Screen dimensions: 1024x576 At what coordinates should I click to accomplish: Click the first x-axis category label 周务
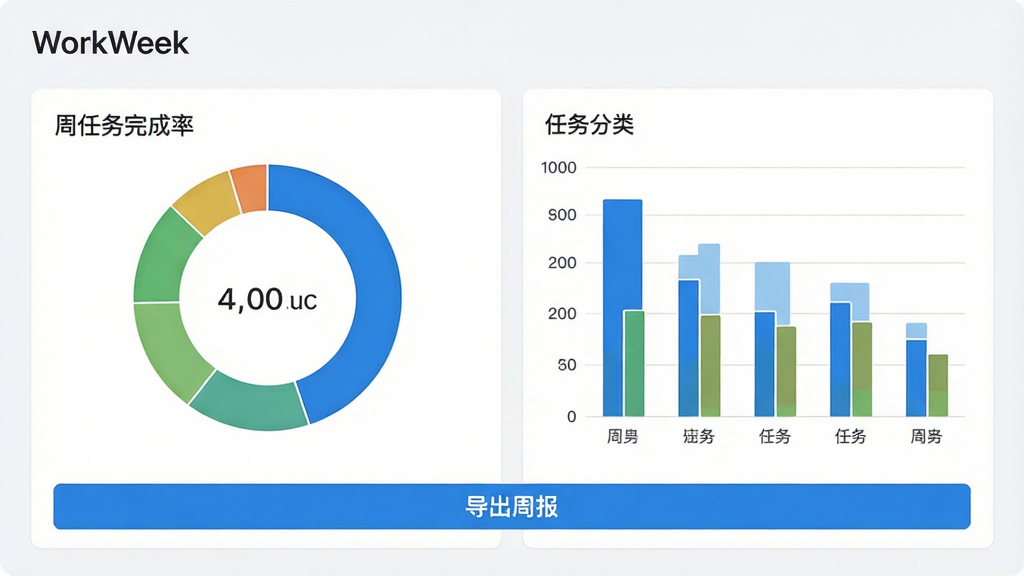[x=622, y=436]
